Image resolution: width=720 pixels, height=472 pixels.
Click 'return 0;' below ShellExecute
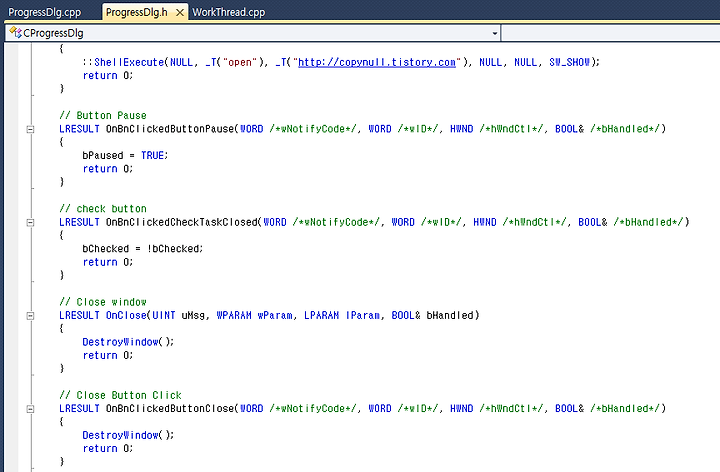108,76
